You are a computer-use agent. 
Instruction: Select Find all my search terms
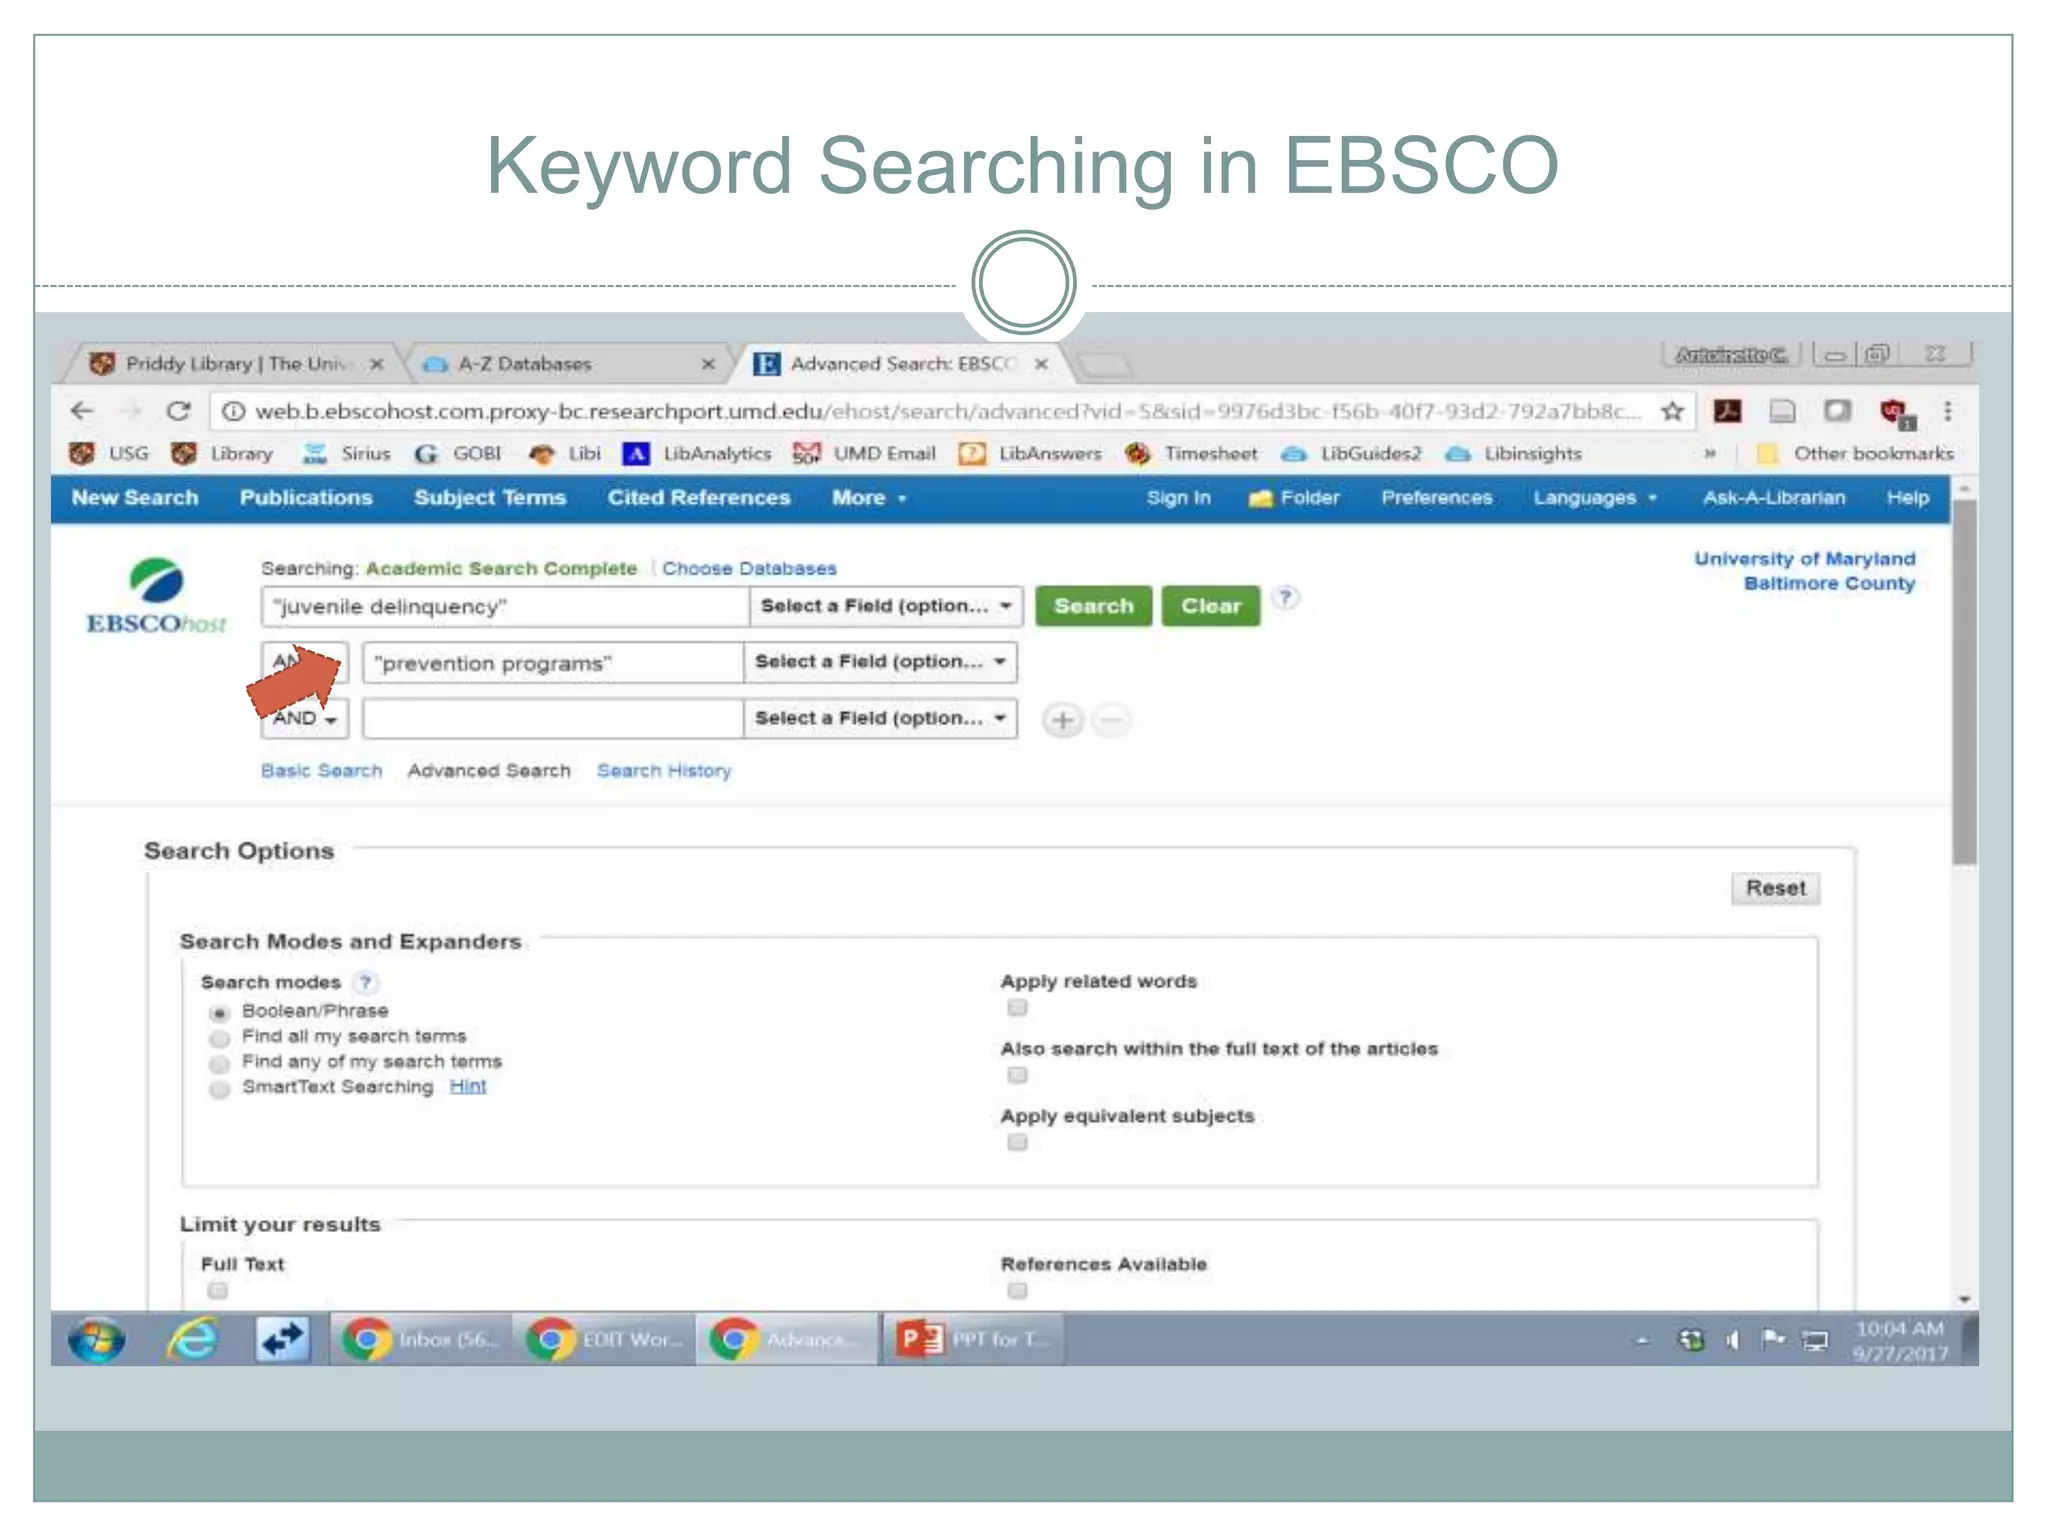pos(219,1038)
